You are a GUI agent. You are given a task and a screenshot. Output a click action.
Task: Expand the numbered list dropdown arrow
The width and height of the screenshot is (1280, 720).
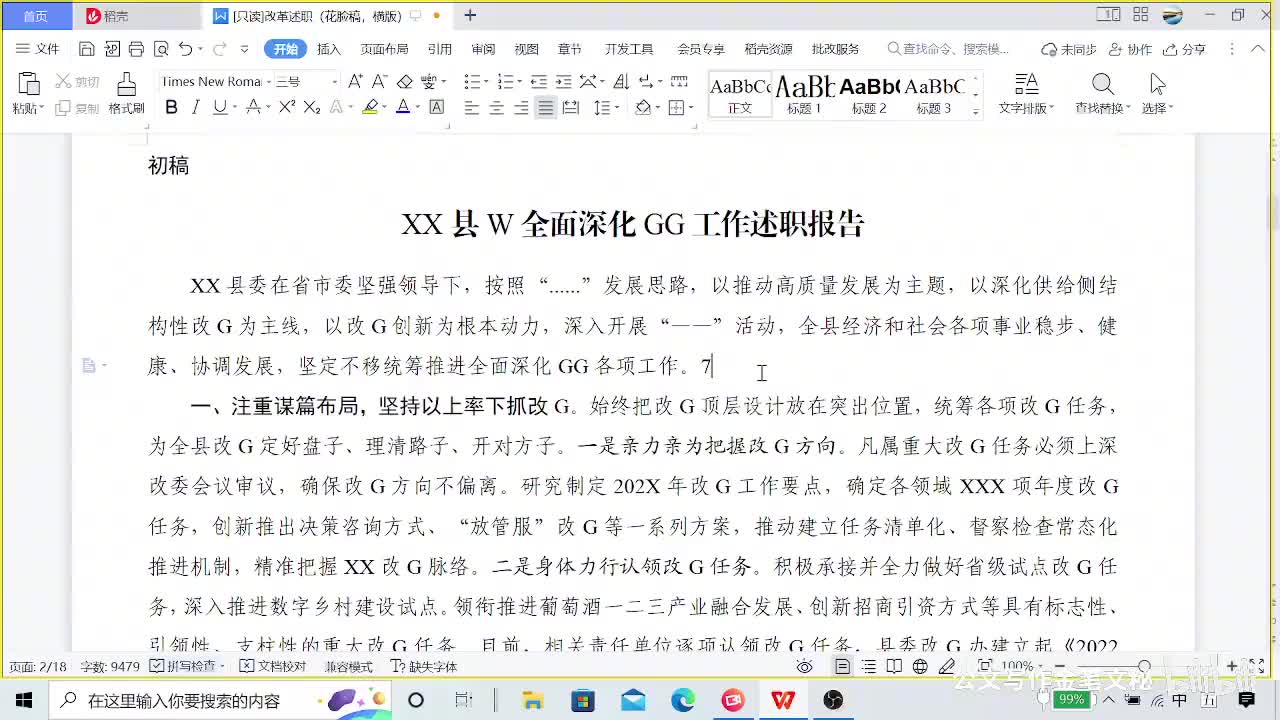(x=519, y=82)
